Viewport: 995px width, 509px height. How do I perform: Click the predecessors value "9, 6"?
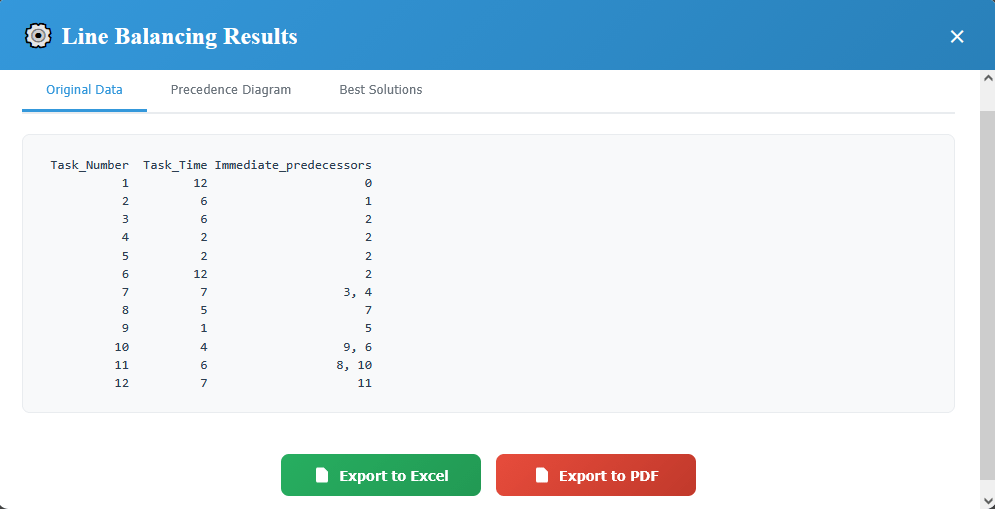pyautogui.click(x=356, y=347)
